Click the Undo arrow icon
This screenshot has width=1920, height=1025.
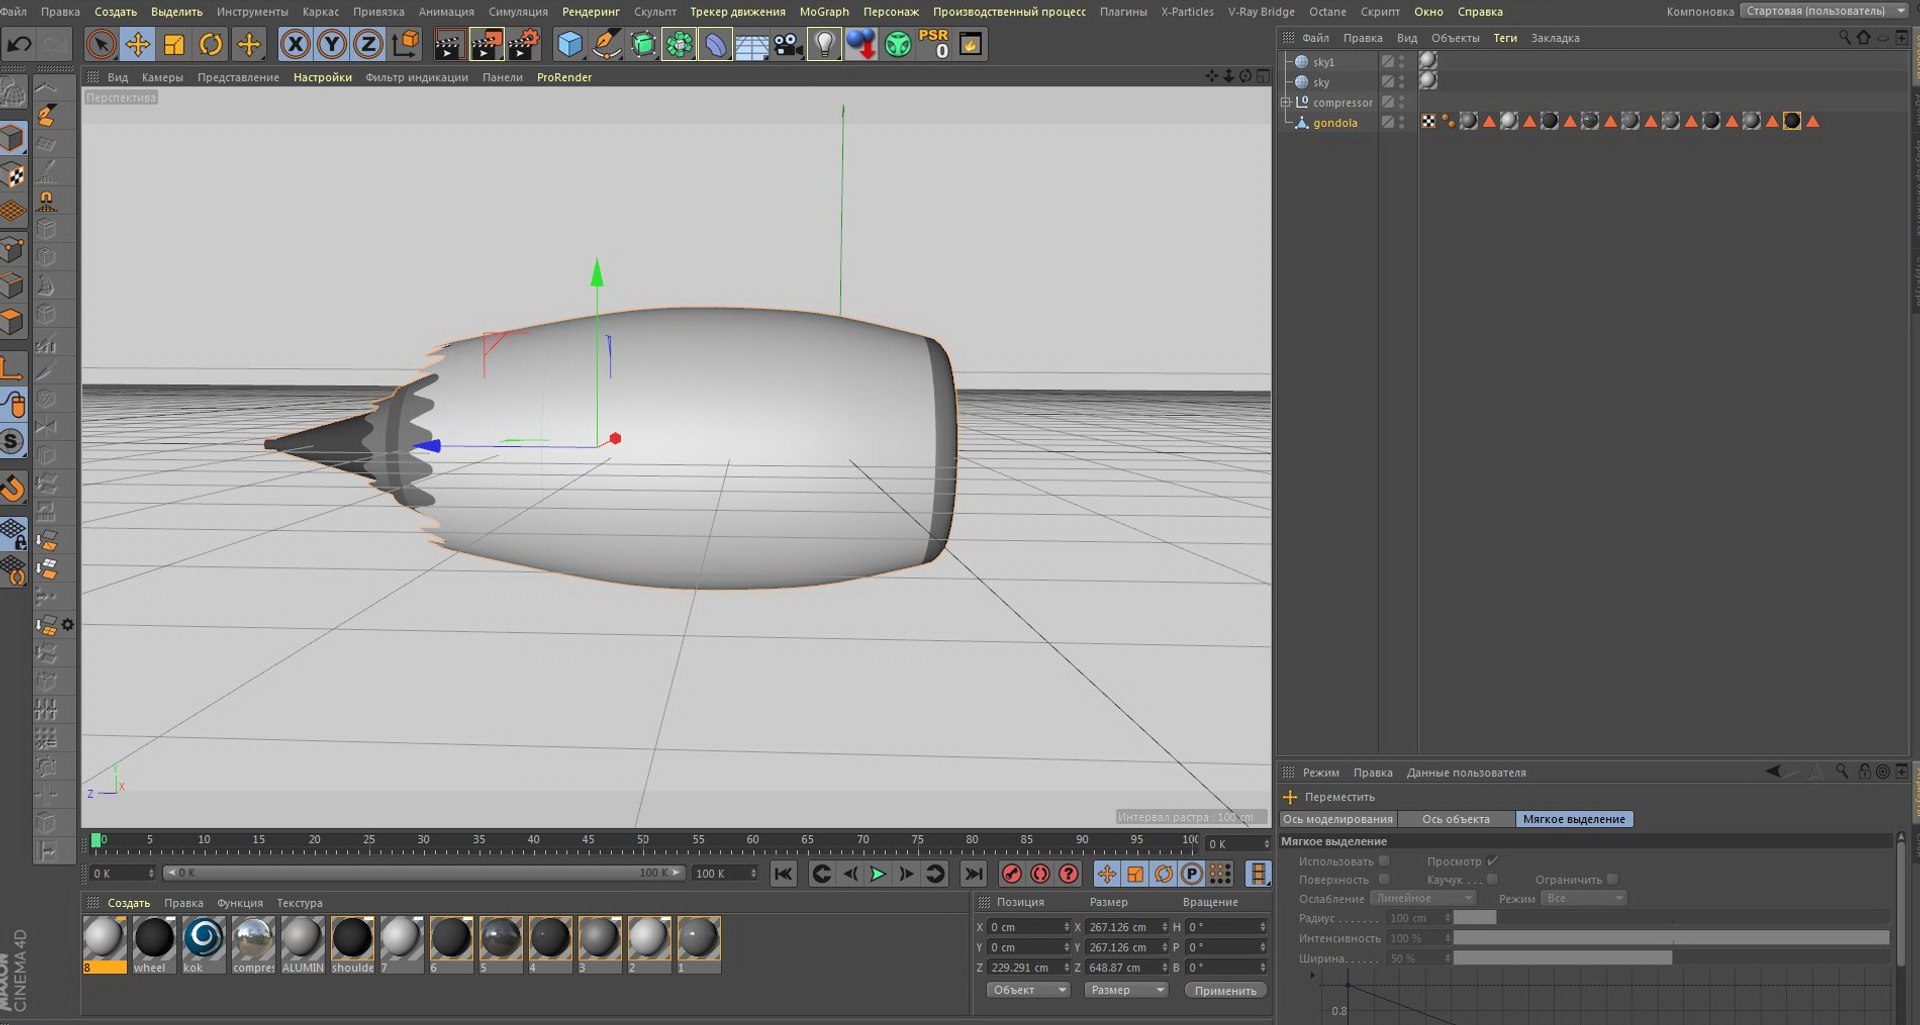pyautogui.click(x=19, y=44)
